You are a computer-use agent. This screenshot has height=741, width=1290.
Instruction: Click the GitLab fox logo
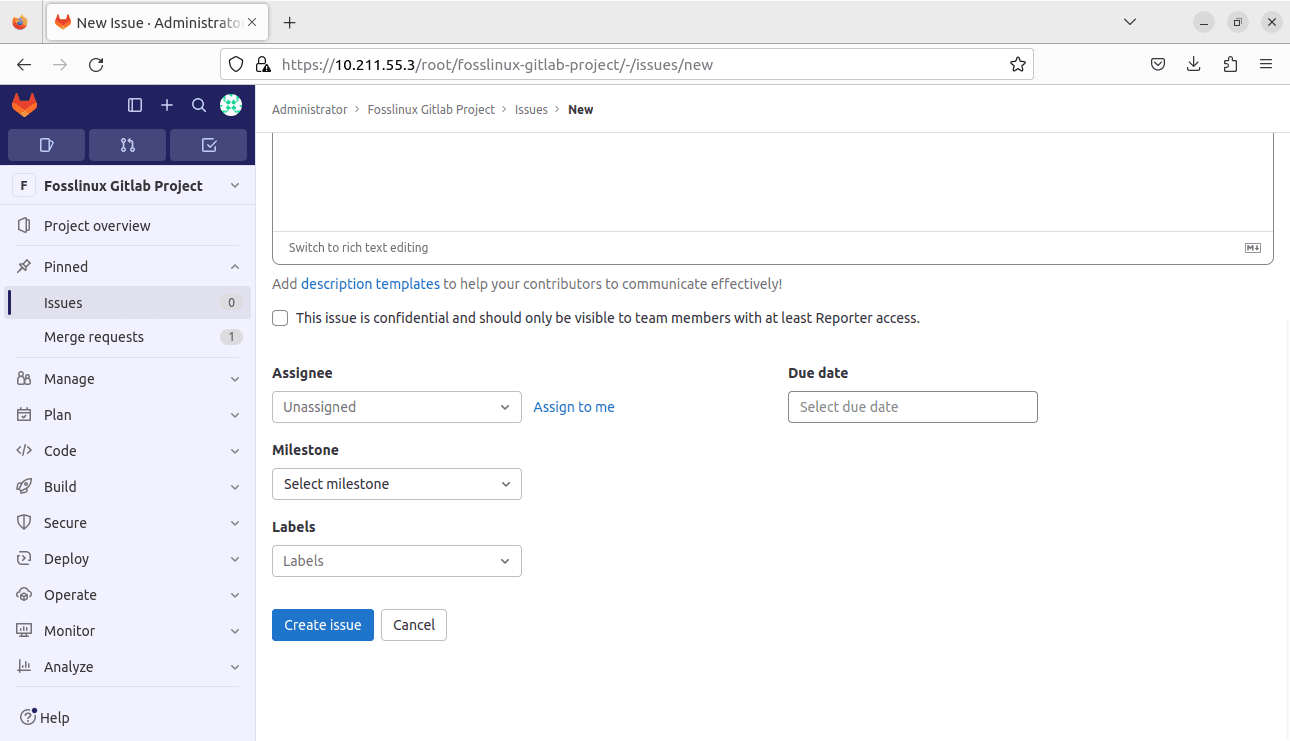coord(24,105)
